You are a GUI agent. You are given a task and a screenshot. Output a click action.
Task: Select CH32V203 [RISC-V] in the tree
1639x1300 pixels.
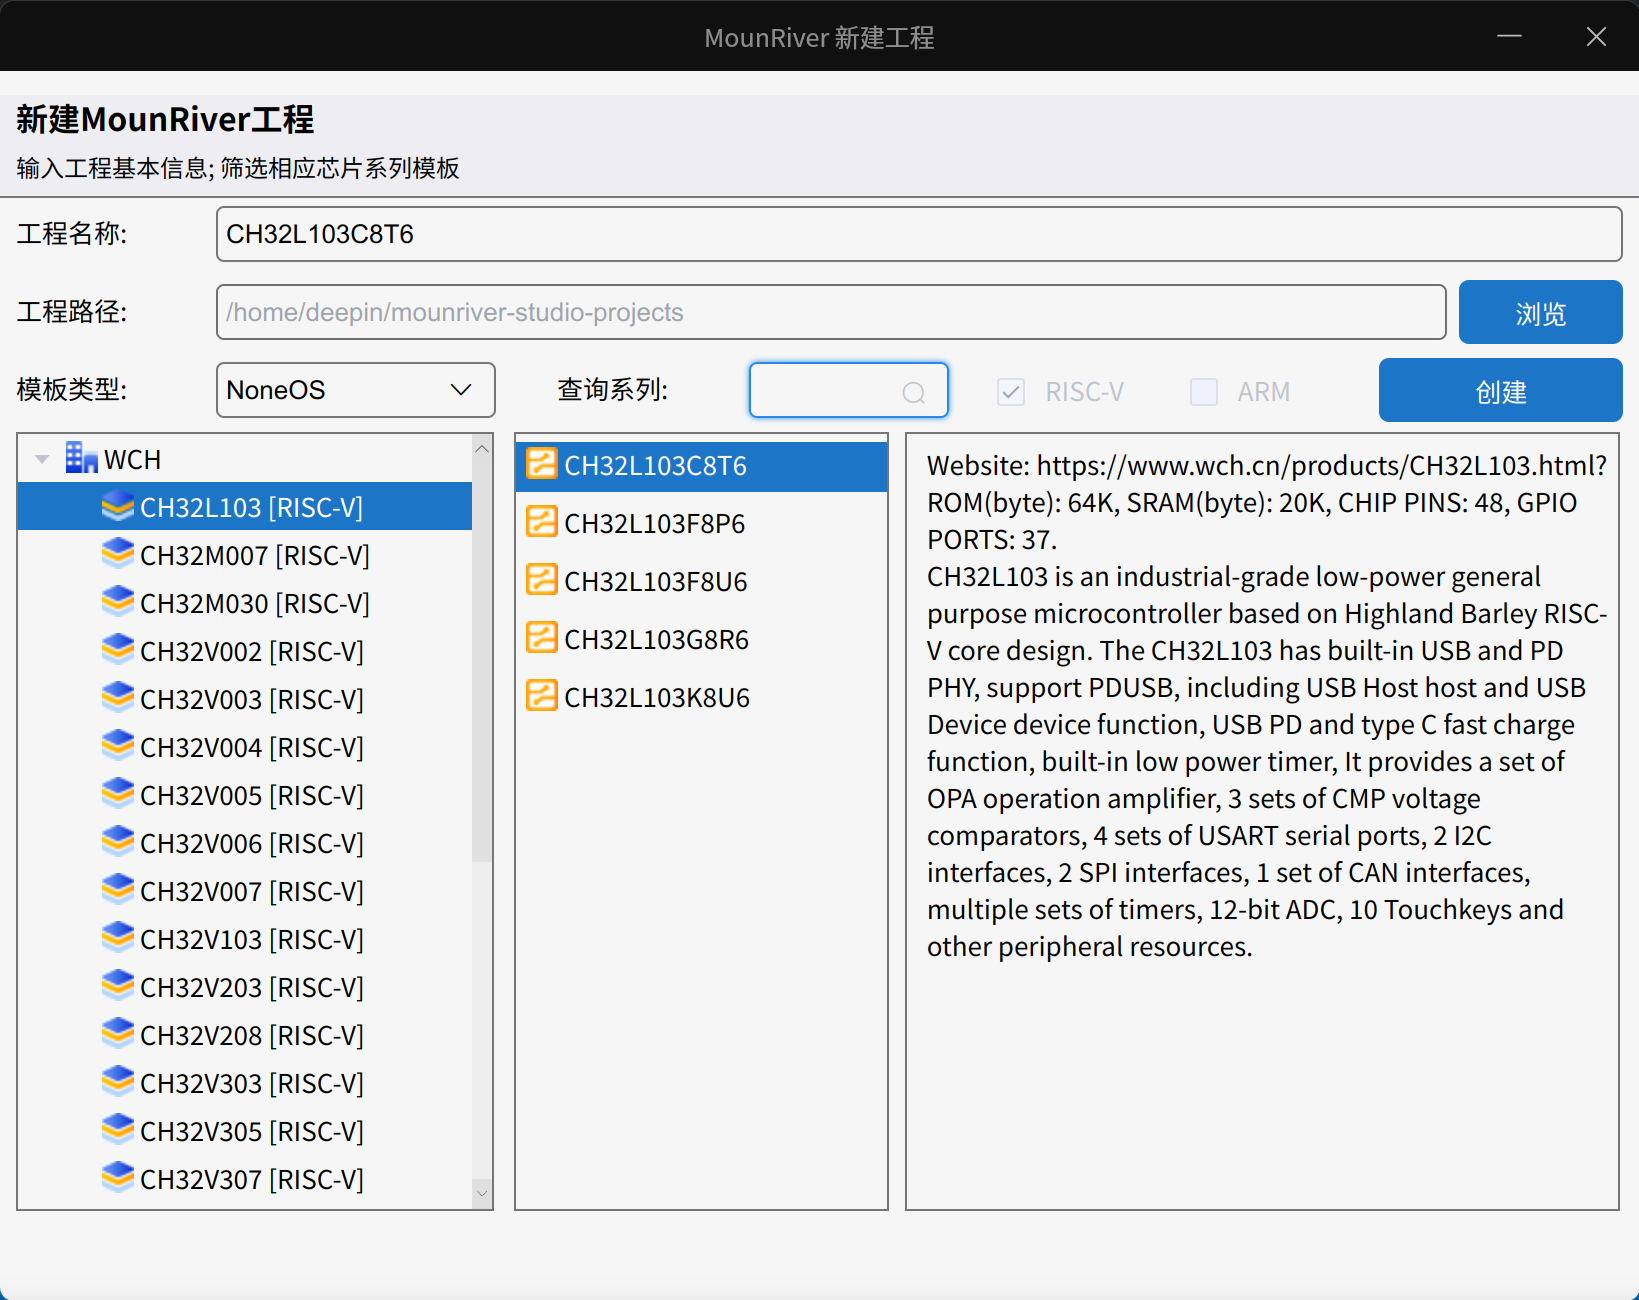[x=245, y=986]
